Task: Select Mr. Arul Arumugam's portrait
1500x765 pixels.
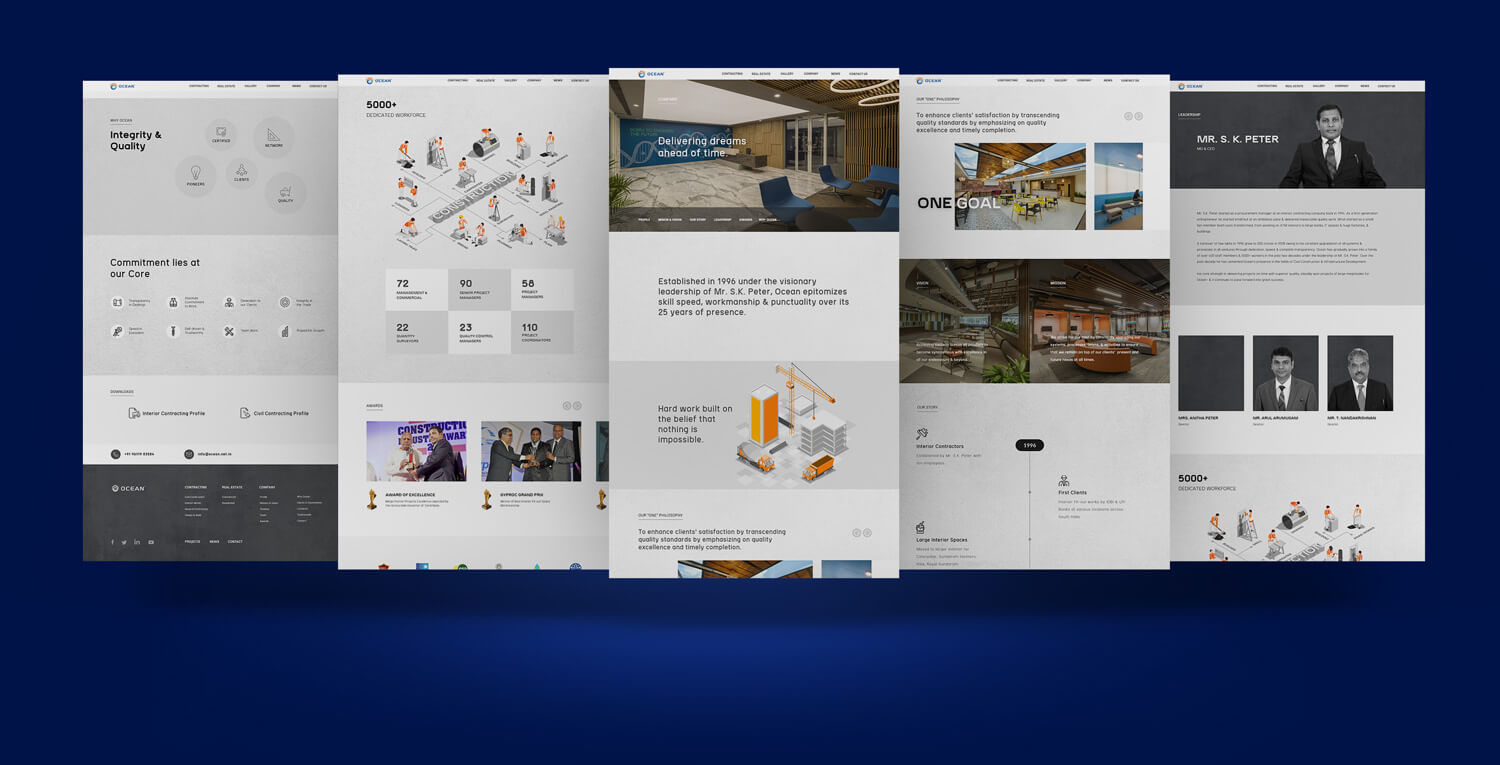Action: (x=1285, y=373)
